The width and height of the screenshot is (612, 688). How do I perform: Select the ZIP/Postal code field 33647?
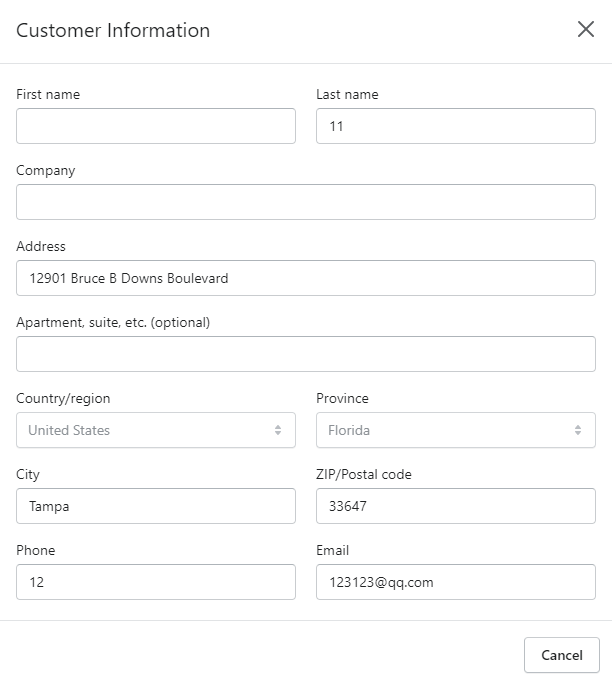456,506
